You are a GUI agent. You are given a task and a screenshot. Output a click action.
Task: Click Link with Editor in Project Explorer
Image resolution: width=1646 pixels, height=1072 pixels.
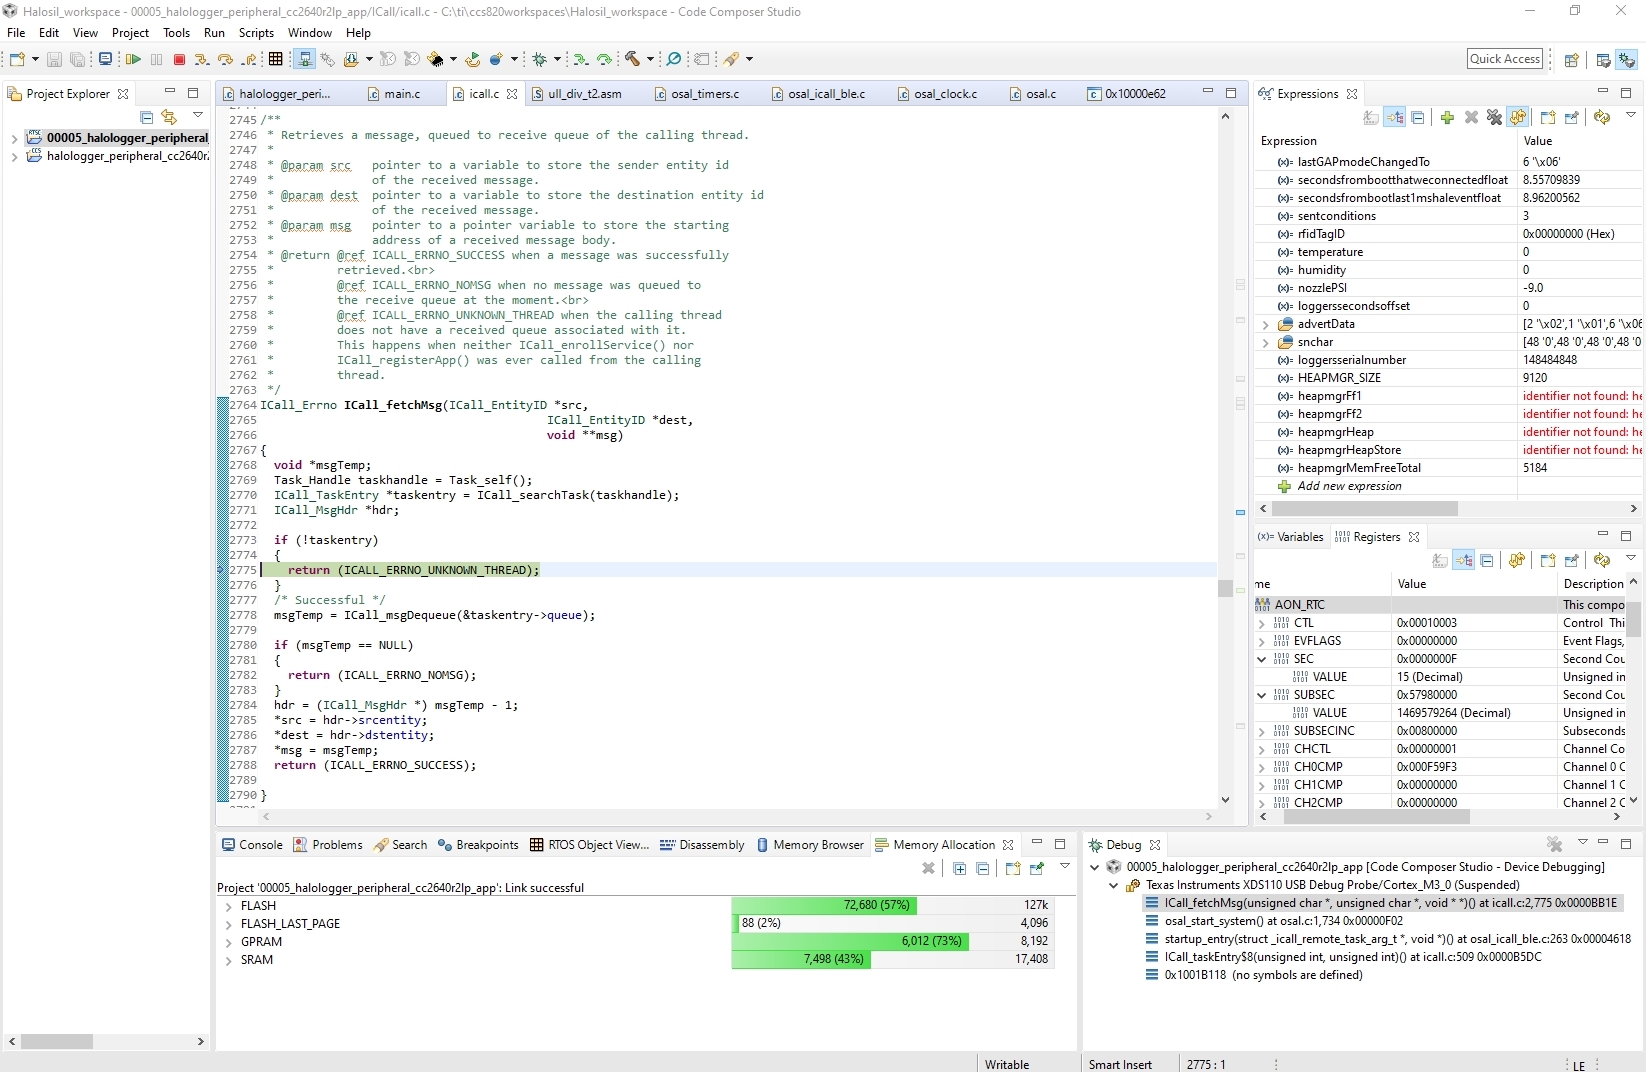click(169, 117)
